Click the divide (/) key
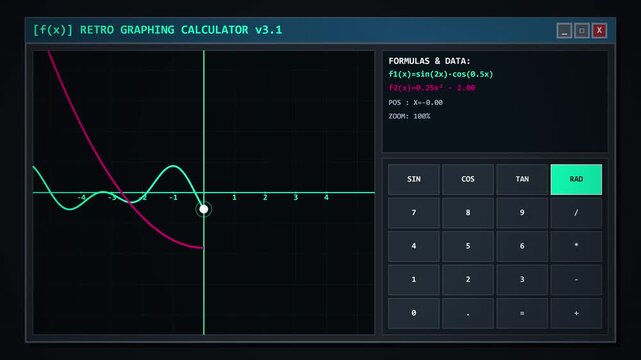641x360 pixels. click(x=576, y=213)
